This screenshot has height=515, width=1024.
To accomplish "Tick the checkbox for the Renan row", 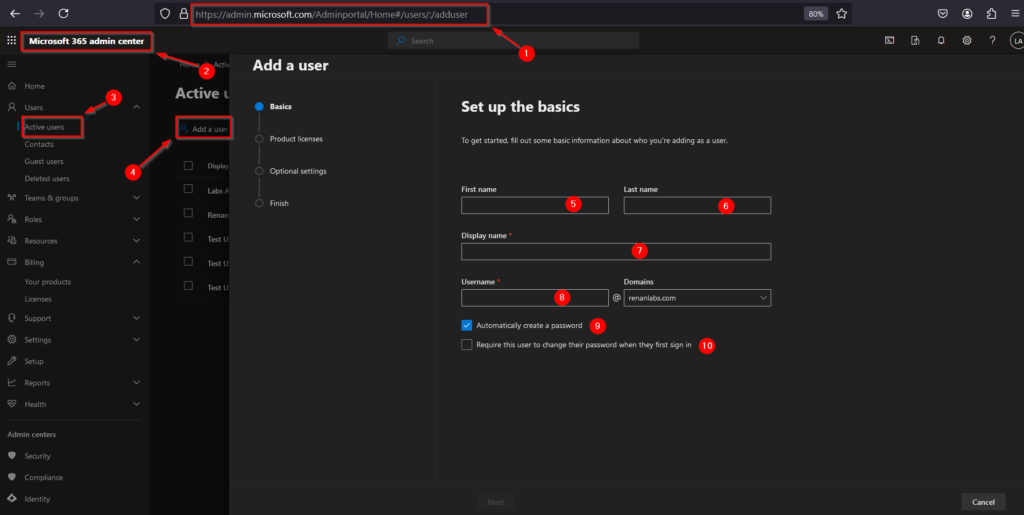I will (188, 213).
